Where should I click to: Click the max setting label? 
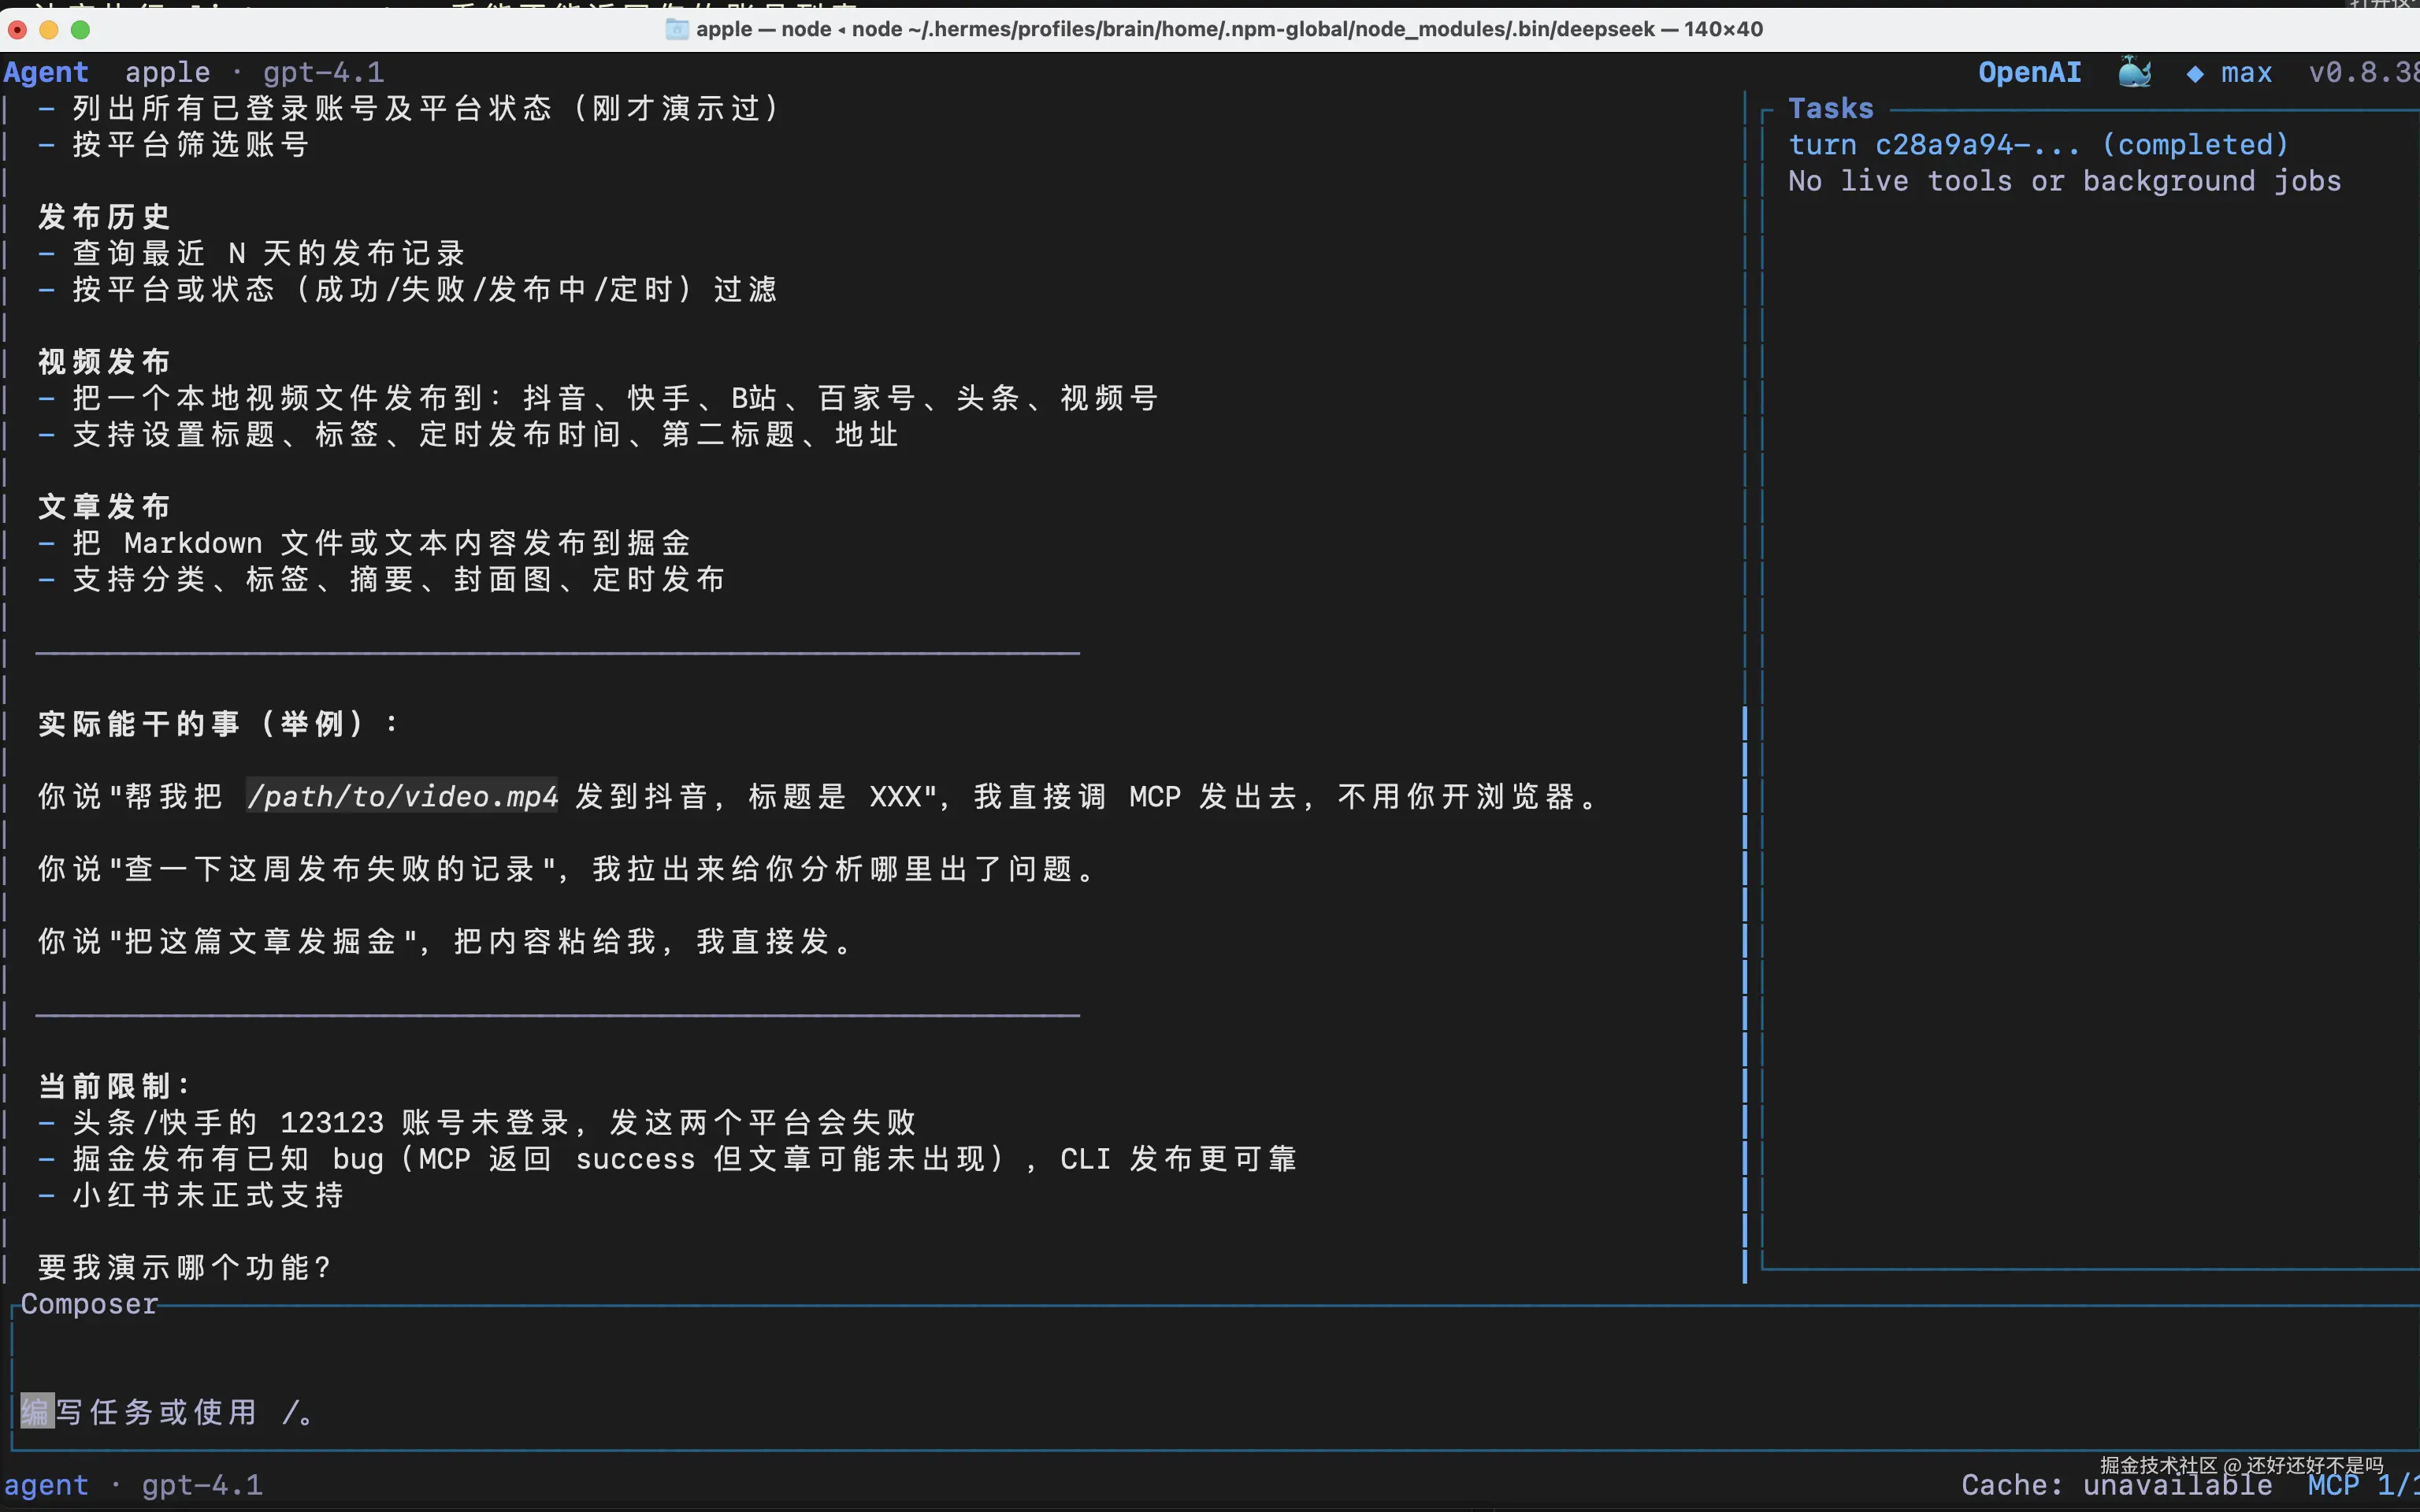pos(2246,73)
